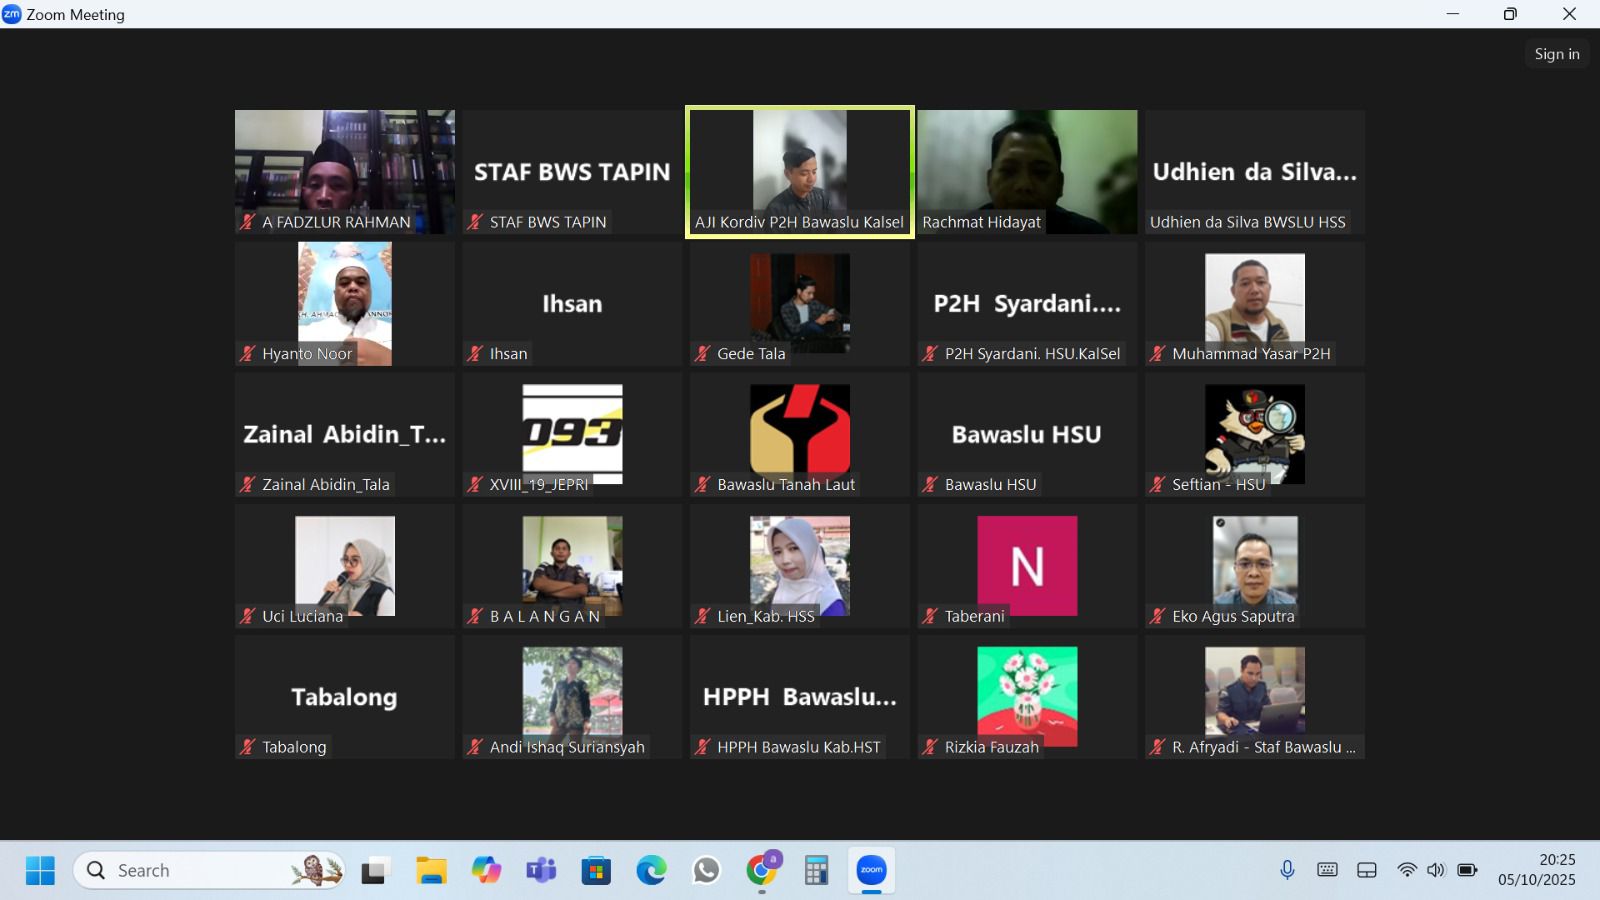Click muted mic icon beside Taberani
The height and width of the screenshot is (900, 1600).
(930, 616)
